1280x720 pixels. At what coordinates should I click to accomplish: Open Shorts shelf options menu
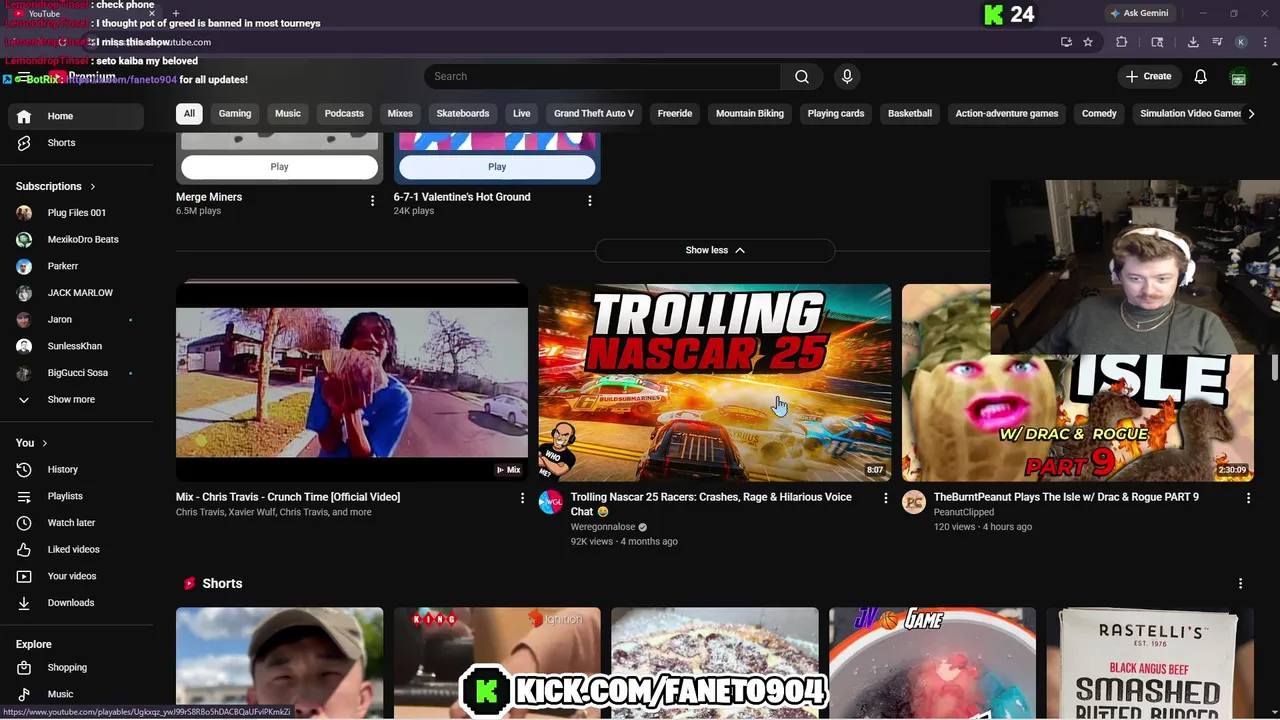point(1240,584)
